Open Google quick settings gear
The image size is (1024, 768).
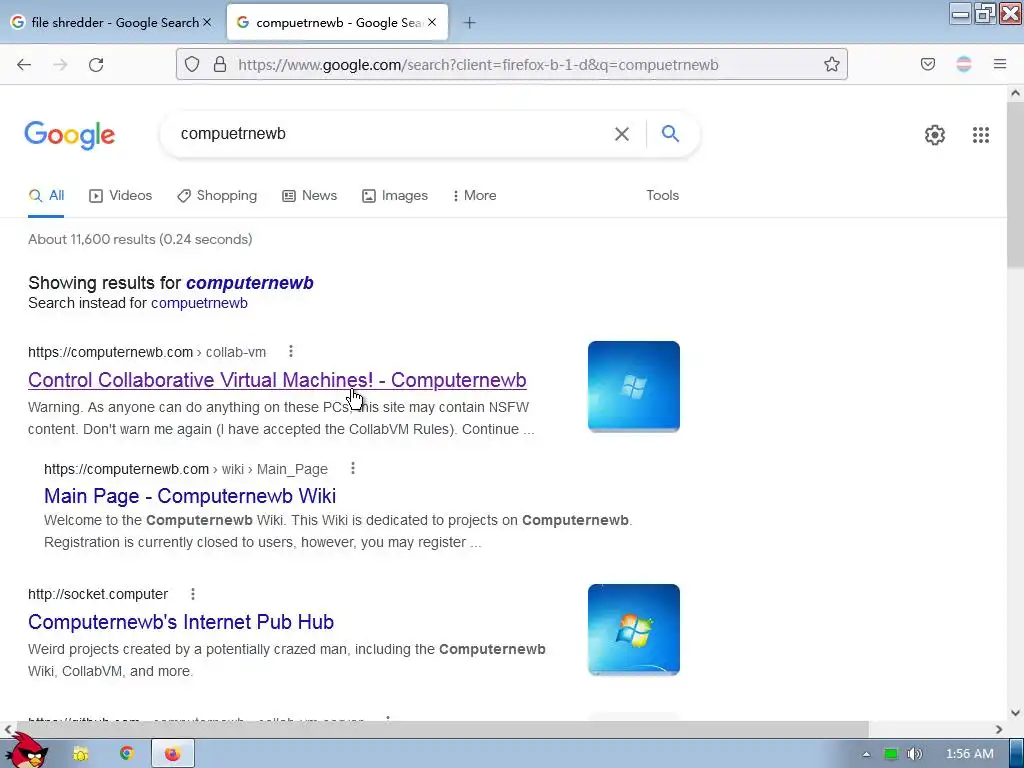coord(935,135)
